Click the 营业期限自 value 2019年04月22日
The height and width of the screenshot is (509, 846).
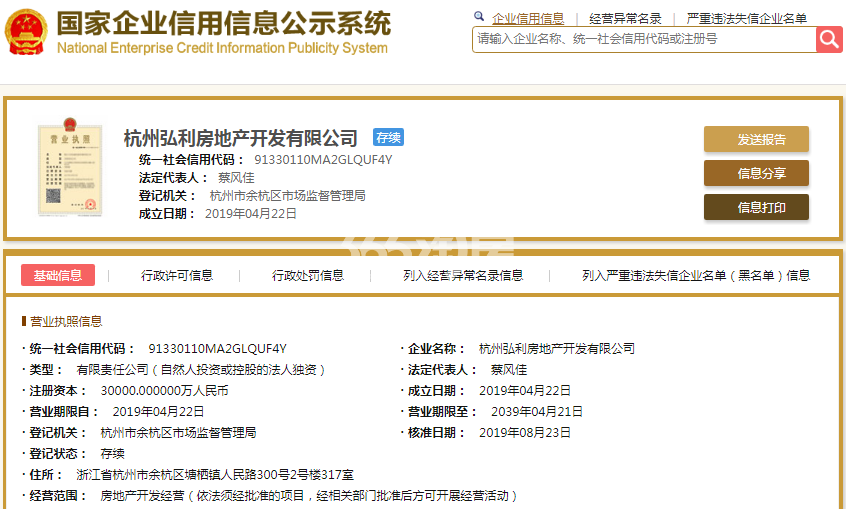pos(158,412)
